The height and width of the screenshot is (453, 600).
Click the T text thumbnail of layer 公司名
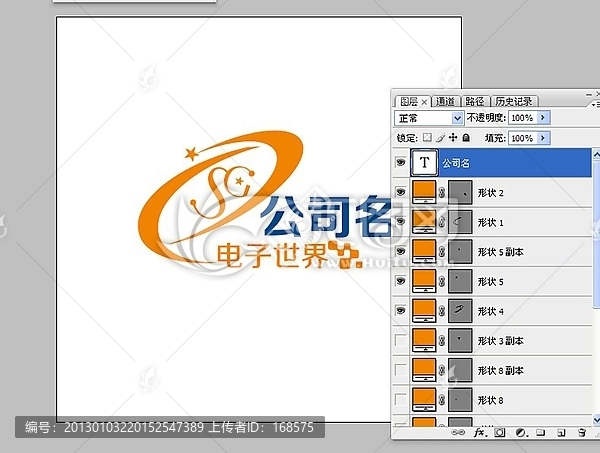424,163
